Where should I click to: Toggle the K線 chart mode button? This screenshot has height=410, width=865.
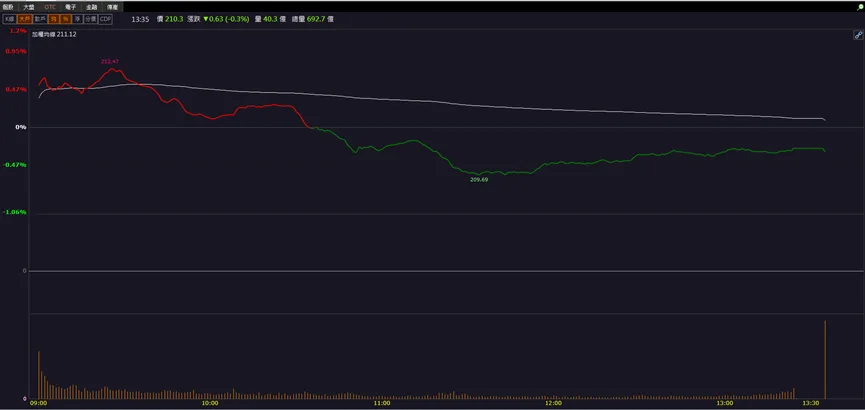(x=10, y=19)
